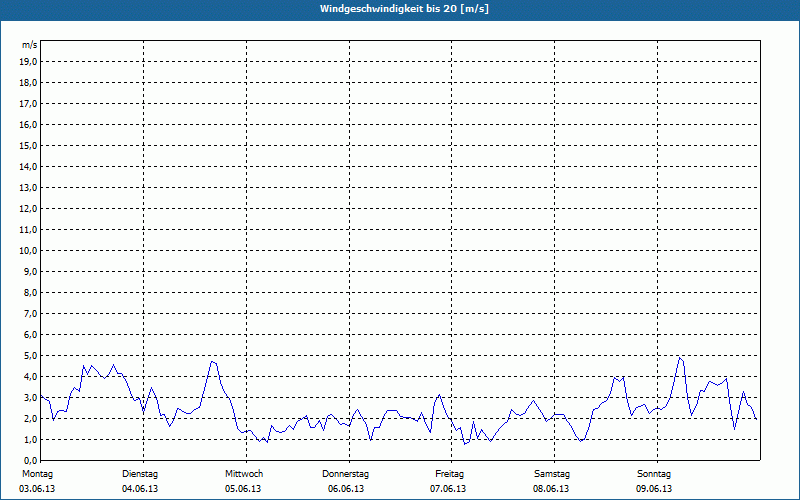Click the 16,0 y-axis label
This screenshot has height=500, width=800.
tap(29, 124)
